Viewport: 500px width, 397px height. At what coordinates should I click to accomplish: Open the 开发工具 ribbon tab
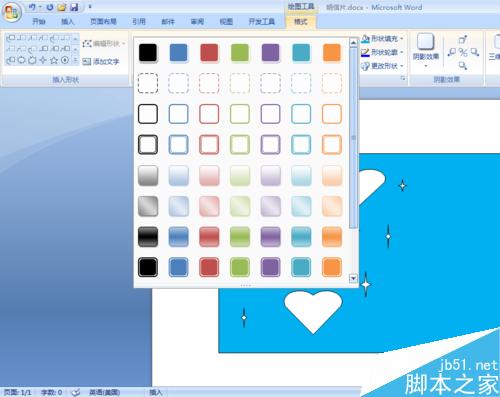[x=262, y=22]
